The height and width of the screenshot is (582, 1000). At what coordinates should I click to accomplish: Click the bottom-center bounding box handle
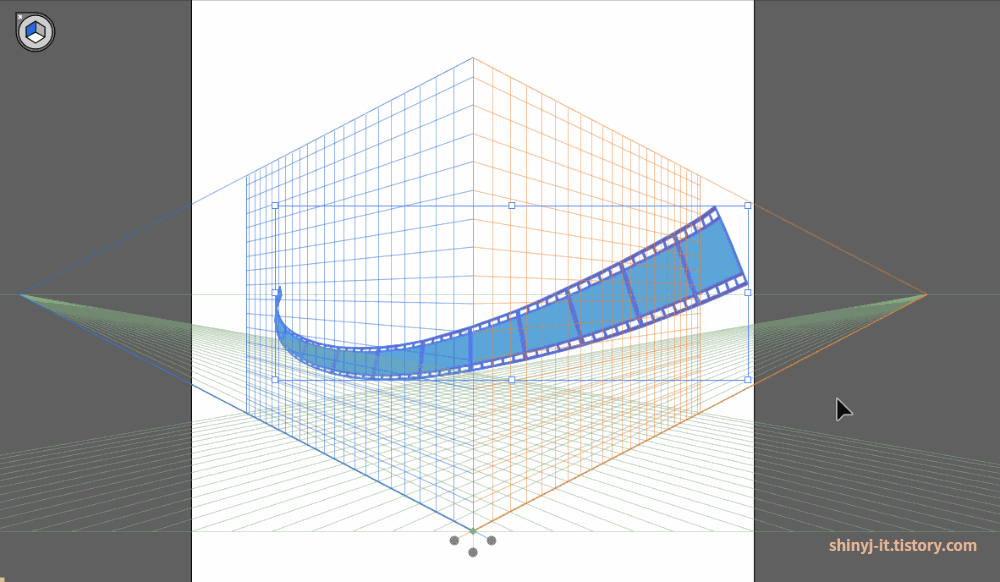pyautogui.click(x=511, y=380)
